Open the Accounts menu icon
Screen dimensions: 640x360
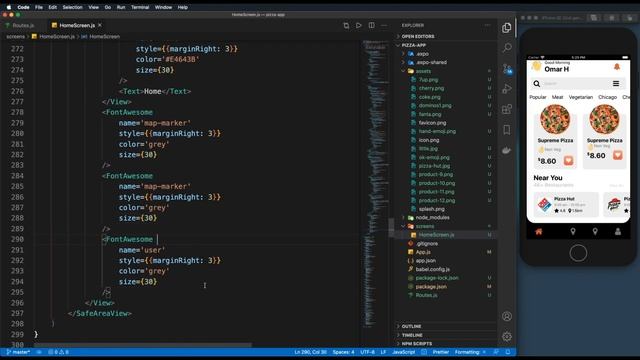[507, 316]
